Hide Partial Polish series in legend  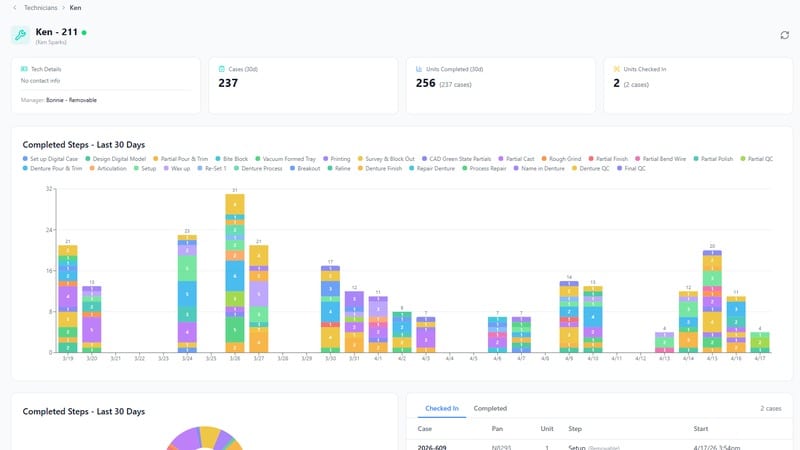[x=713, y=159]
